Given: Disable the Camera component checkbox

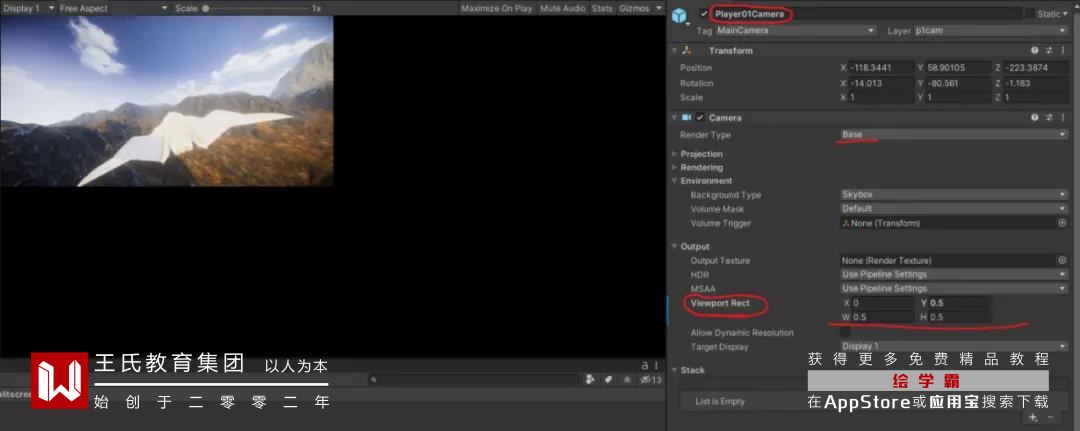Looking at the screenshot, I should coord(700,118).
